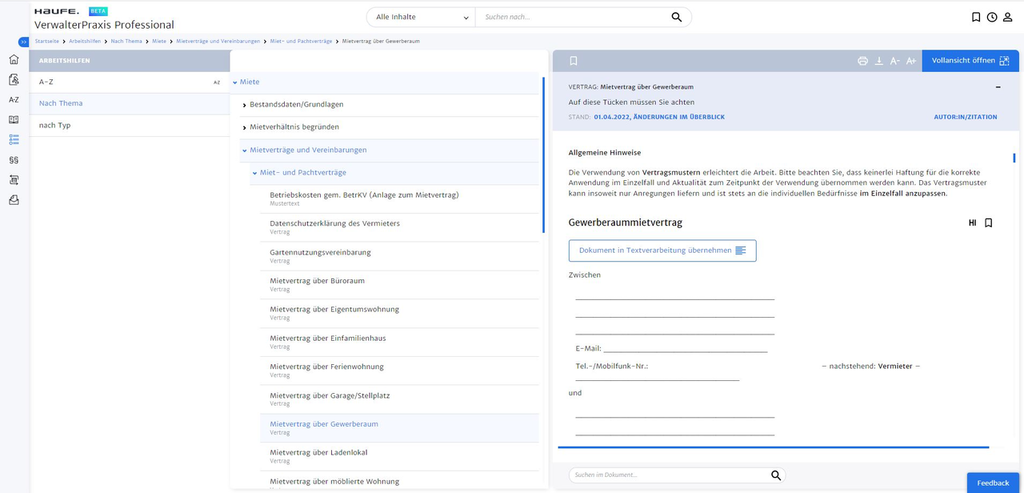Select the A-Z tab in Arbeitshilfen
The height and width of the screenshot is (493, 1024).
coord(129,82)
